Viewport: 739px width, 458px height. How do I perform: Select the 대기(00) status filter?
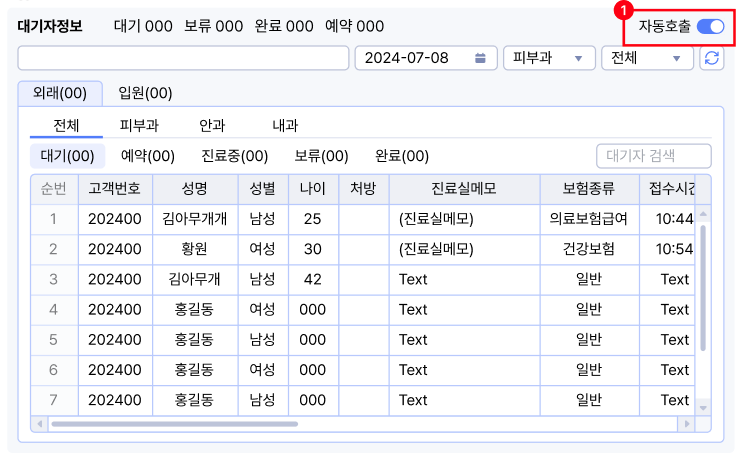[67, 156]
